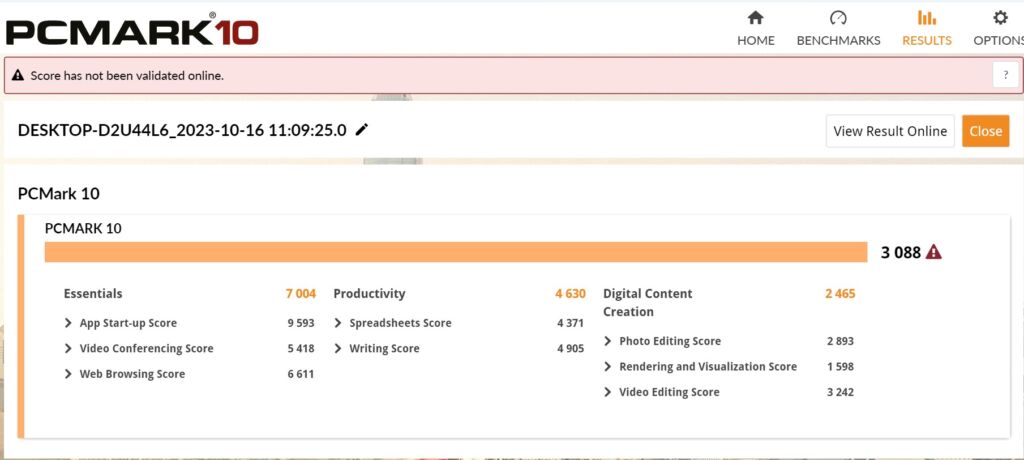Click the Results bar chart icon

[927, 18]
